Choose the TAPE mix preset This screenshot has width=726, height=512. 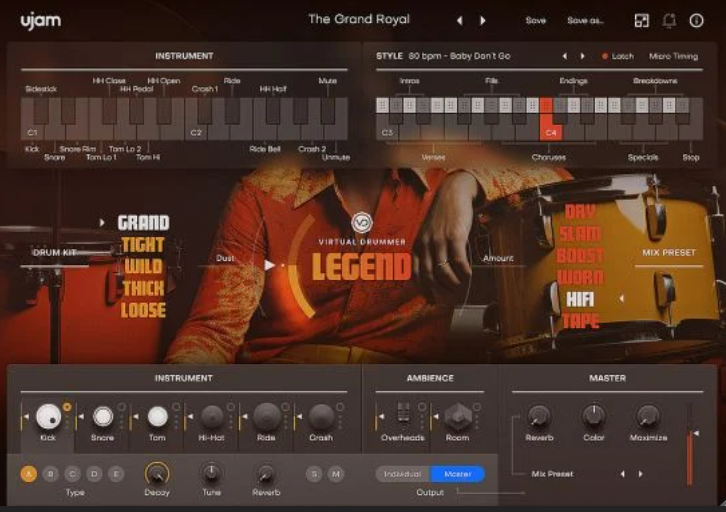coord(581,321)
